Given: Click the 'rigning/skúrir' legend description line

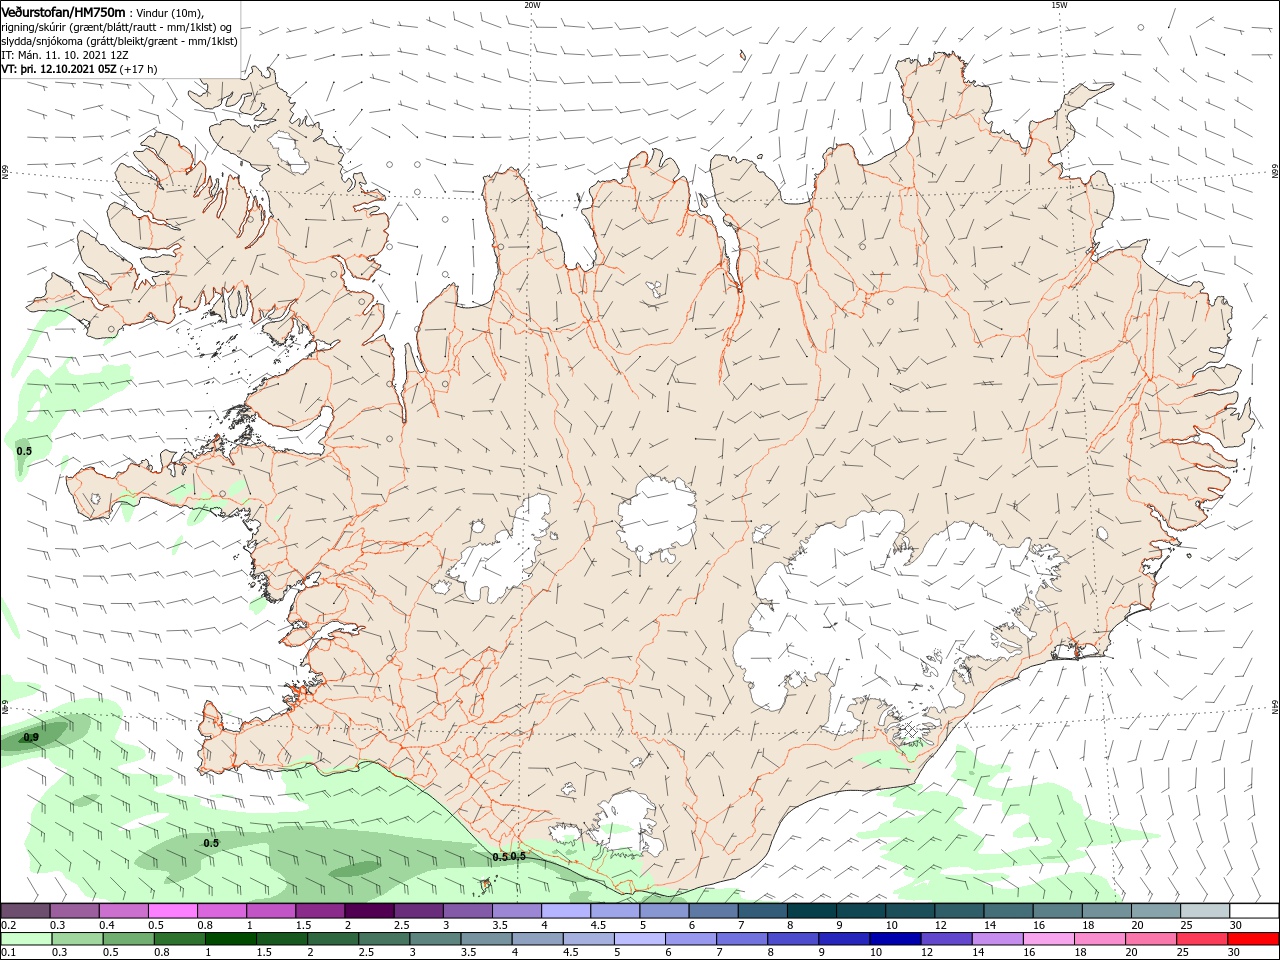Looking at the screenshot, I should click(119, 27).
